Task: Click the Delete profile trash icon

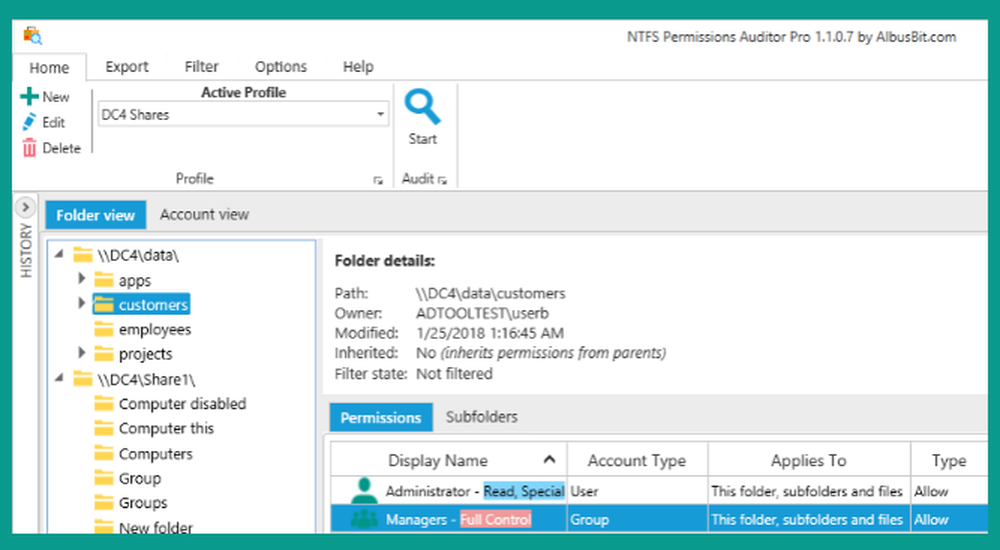Action: click(30, 148)
